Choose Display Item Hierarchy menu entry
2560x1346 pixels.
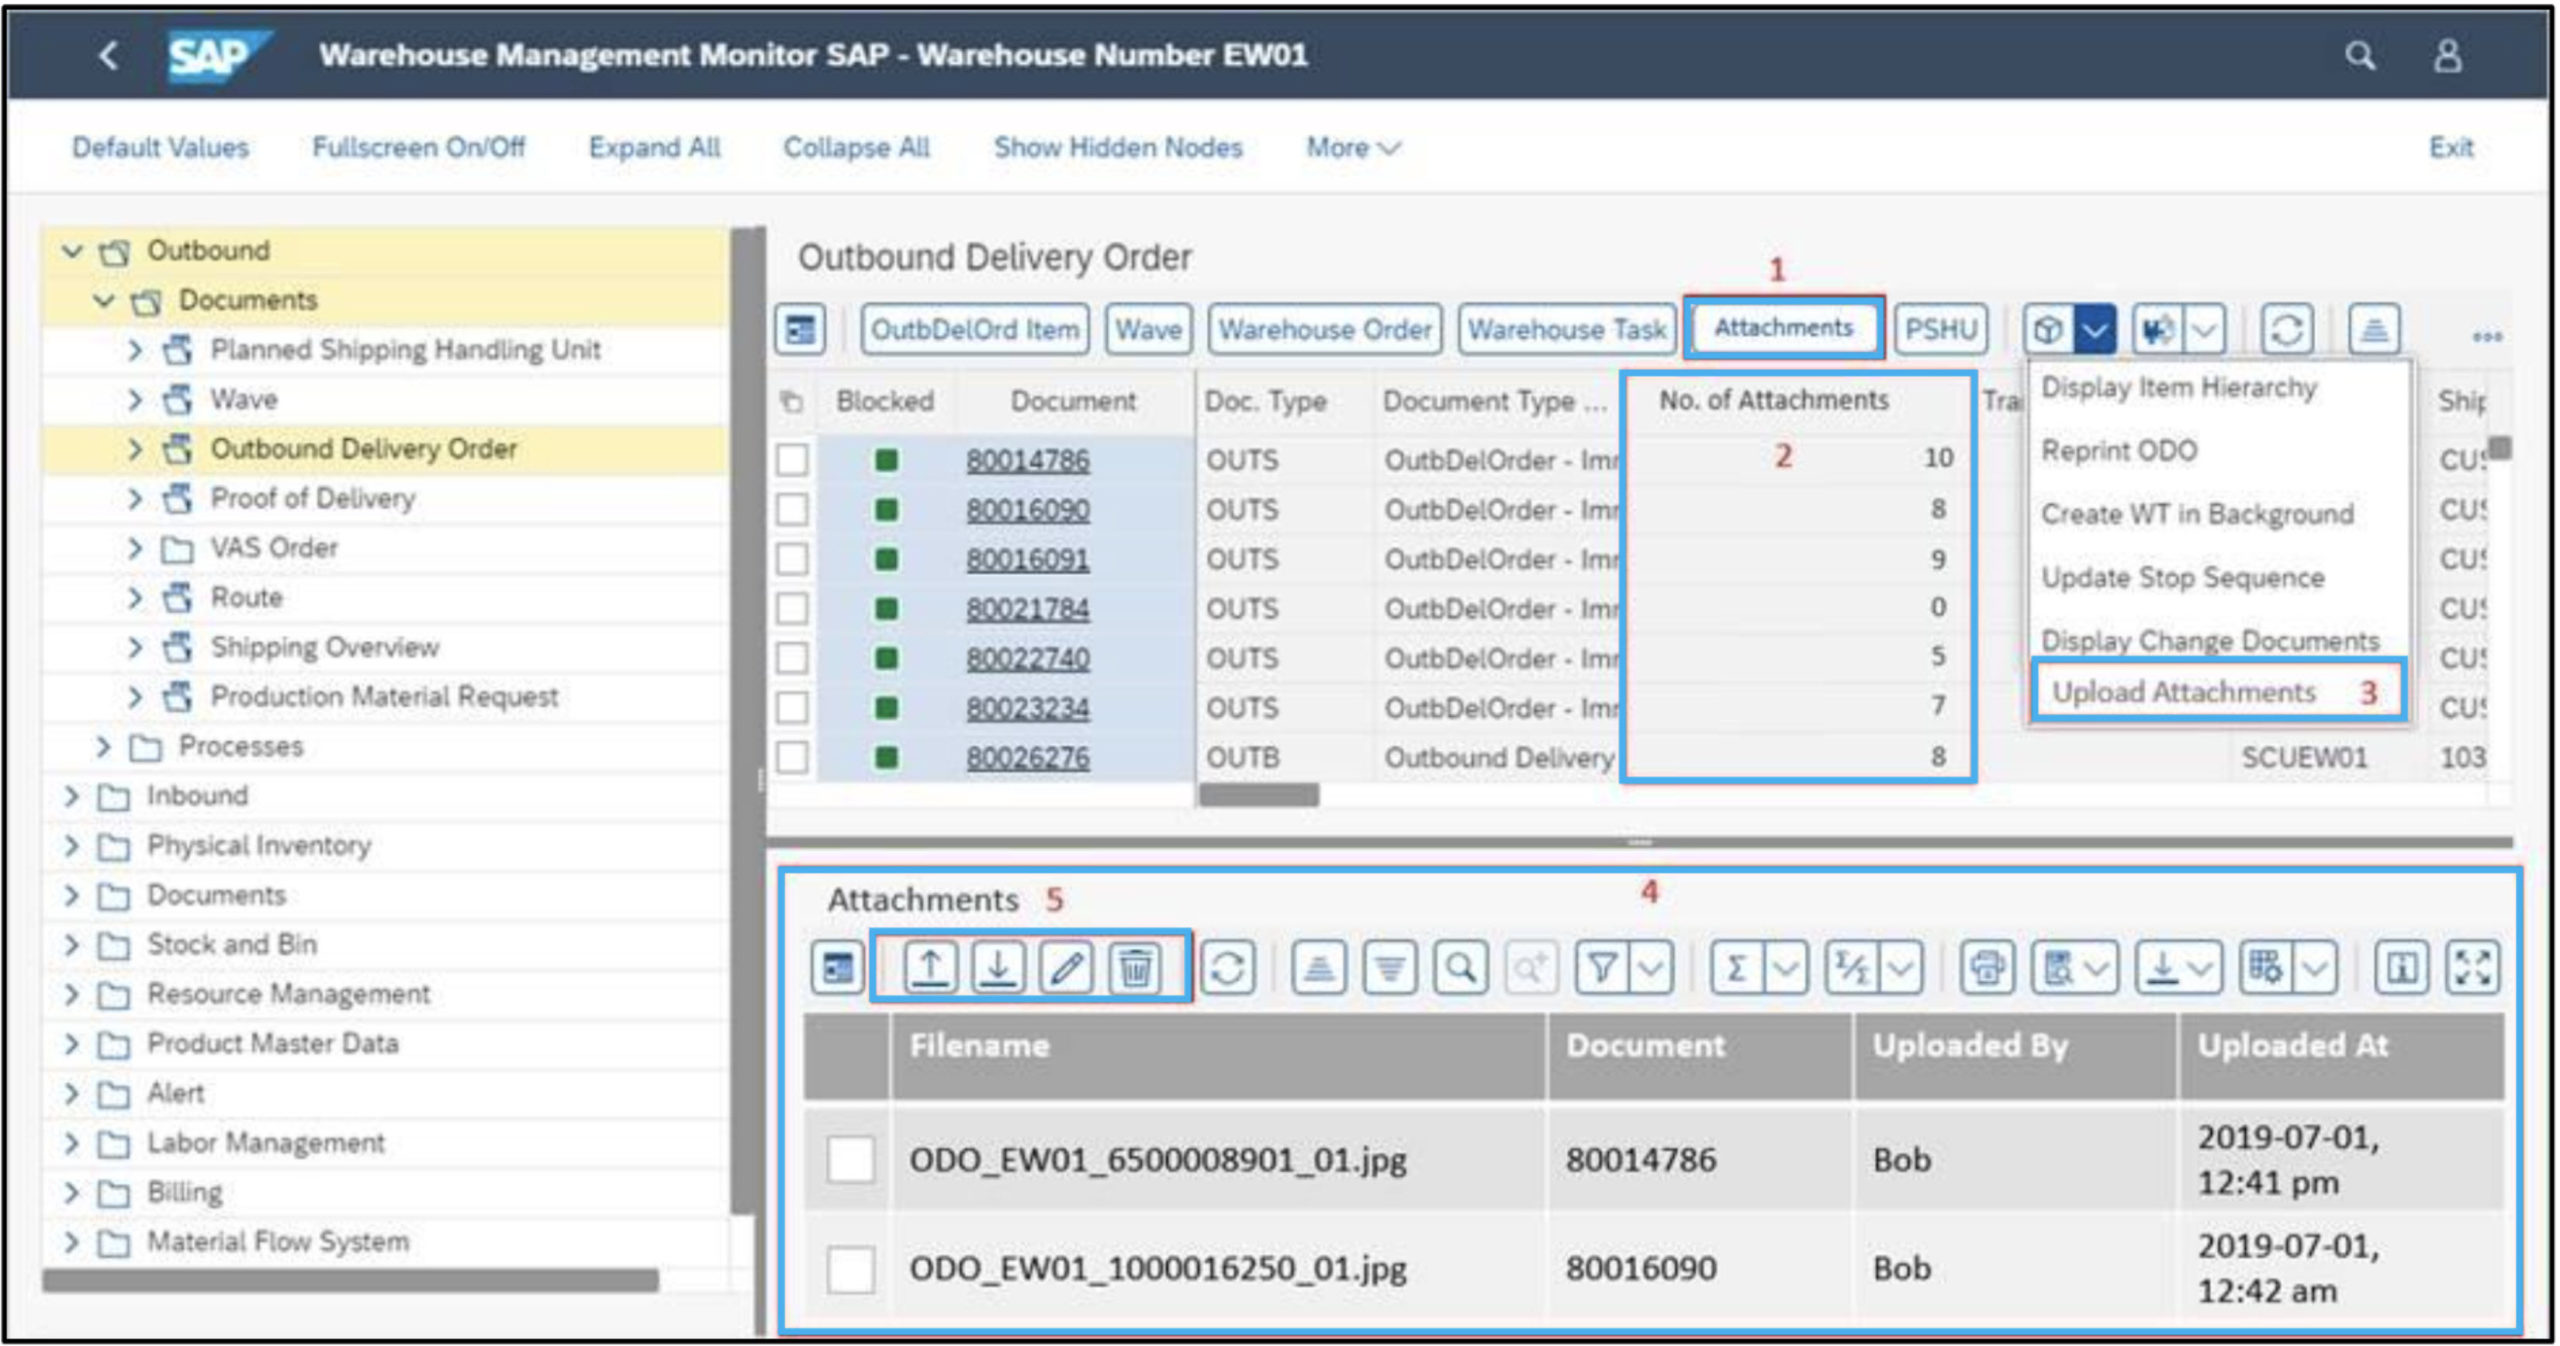coord(2179,388)
